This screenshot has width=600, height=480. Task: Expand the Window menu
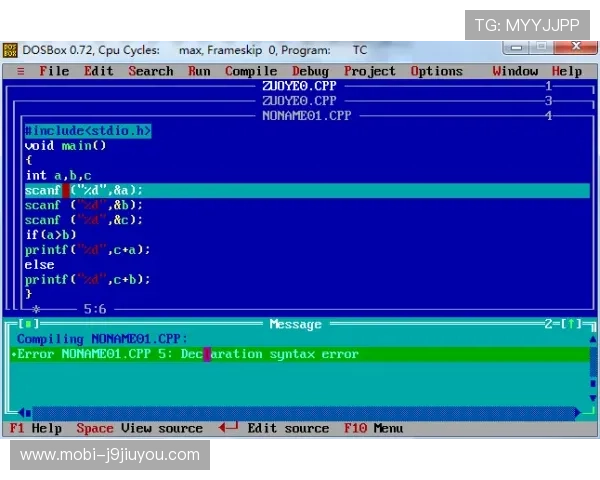pyautogui.click(x=515, y=71)
